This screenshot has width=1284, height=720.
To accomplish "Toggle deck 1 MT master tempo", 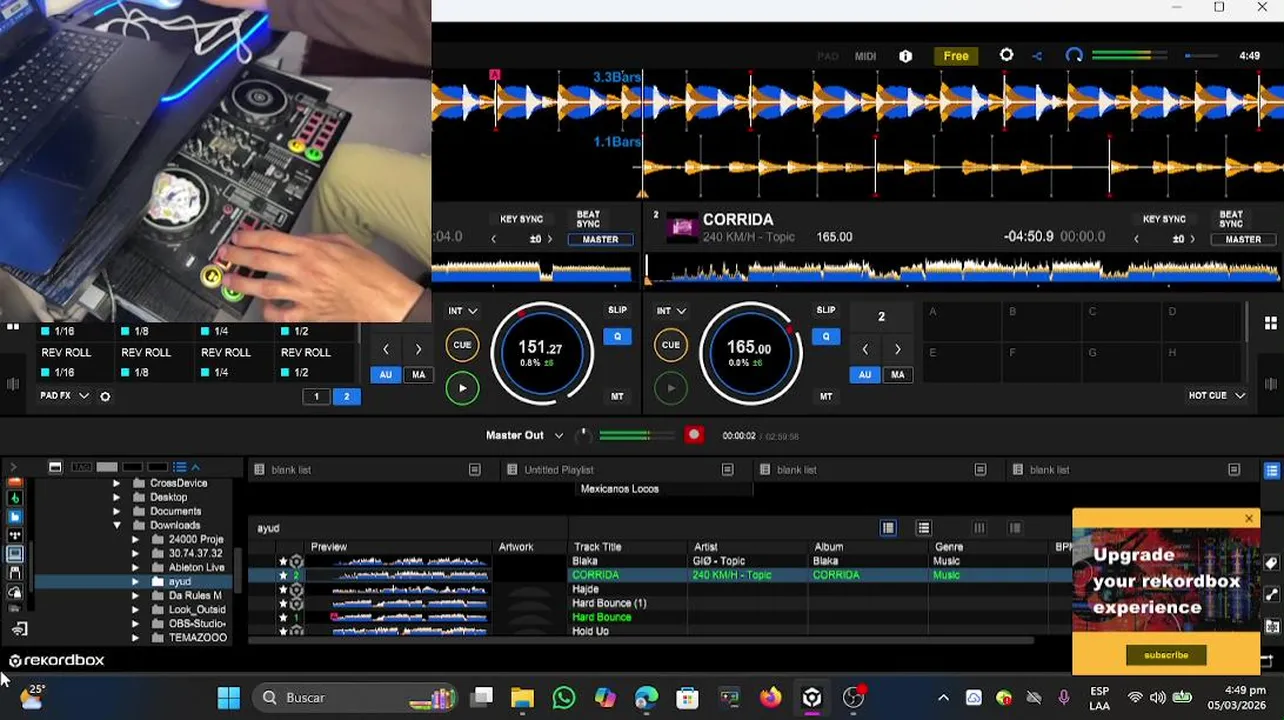I will (x=617, y=396).
